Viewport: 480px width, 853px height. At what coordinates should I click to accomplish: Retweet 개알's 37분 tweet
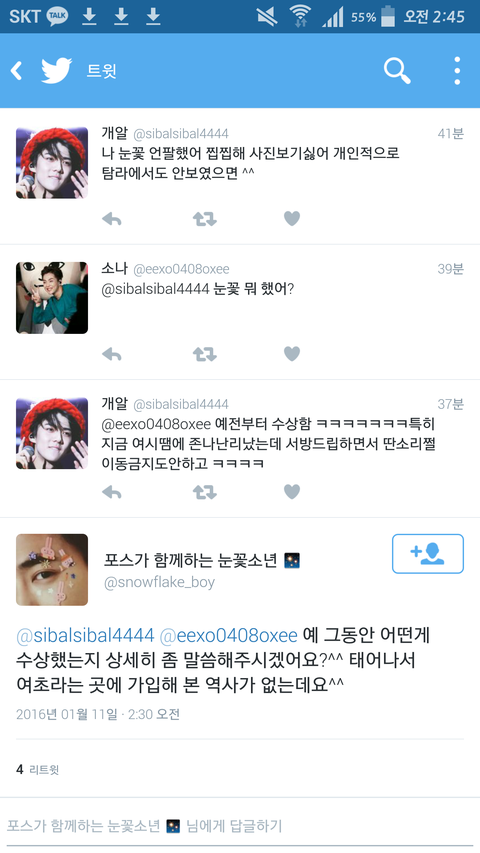tap(205, 492)
